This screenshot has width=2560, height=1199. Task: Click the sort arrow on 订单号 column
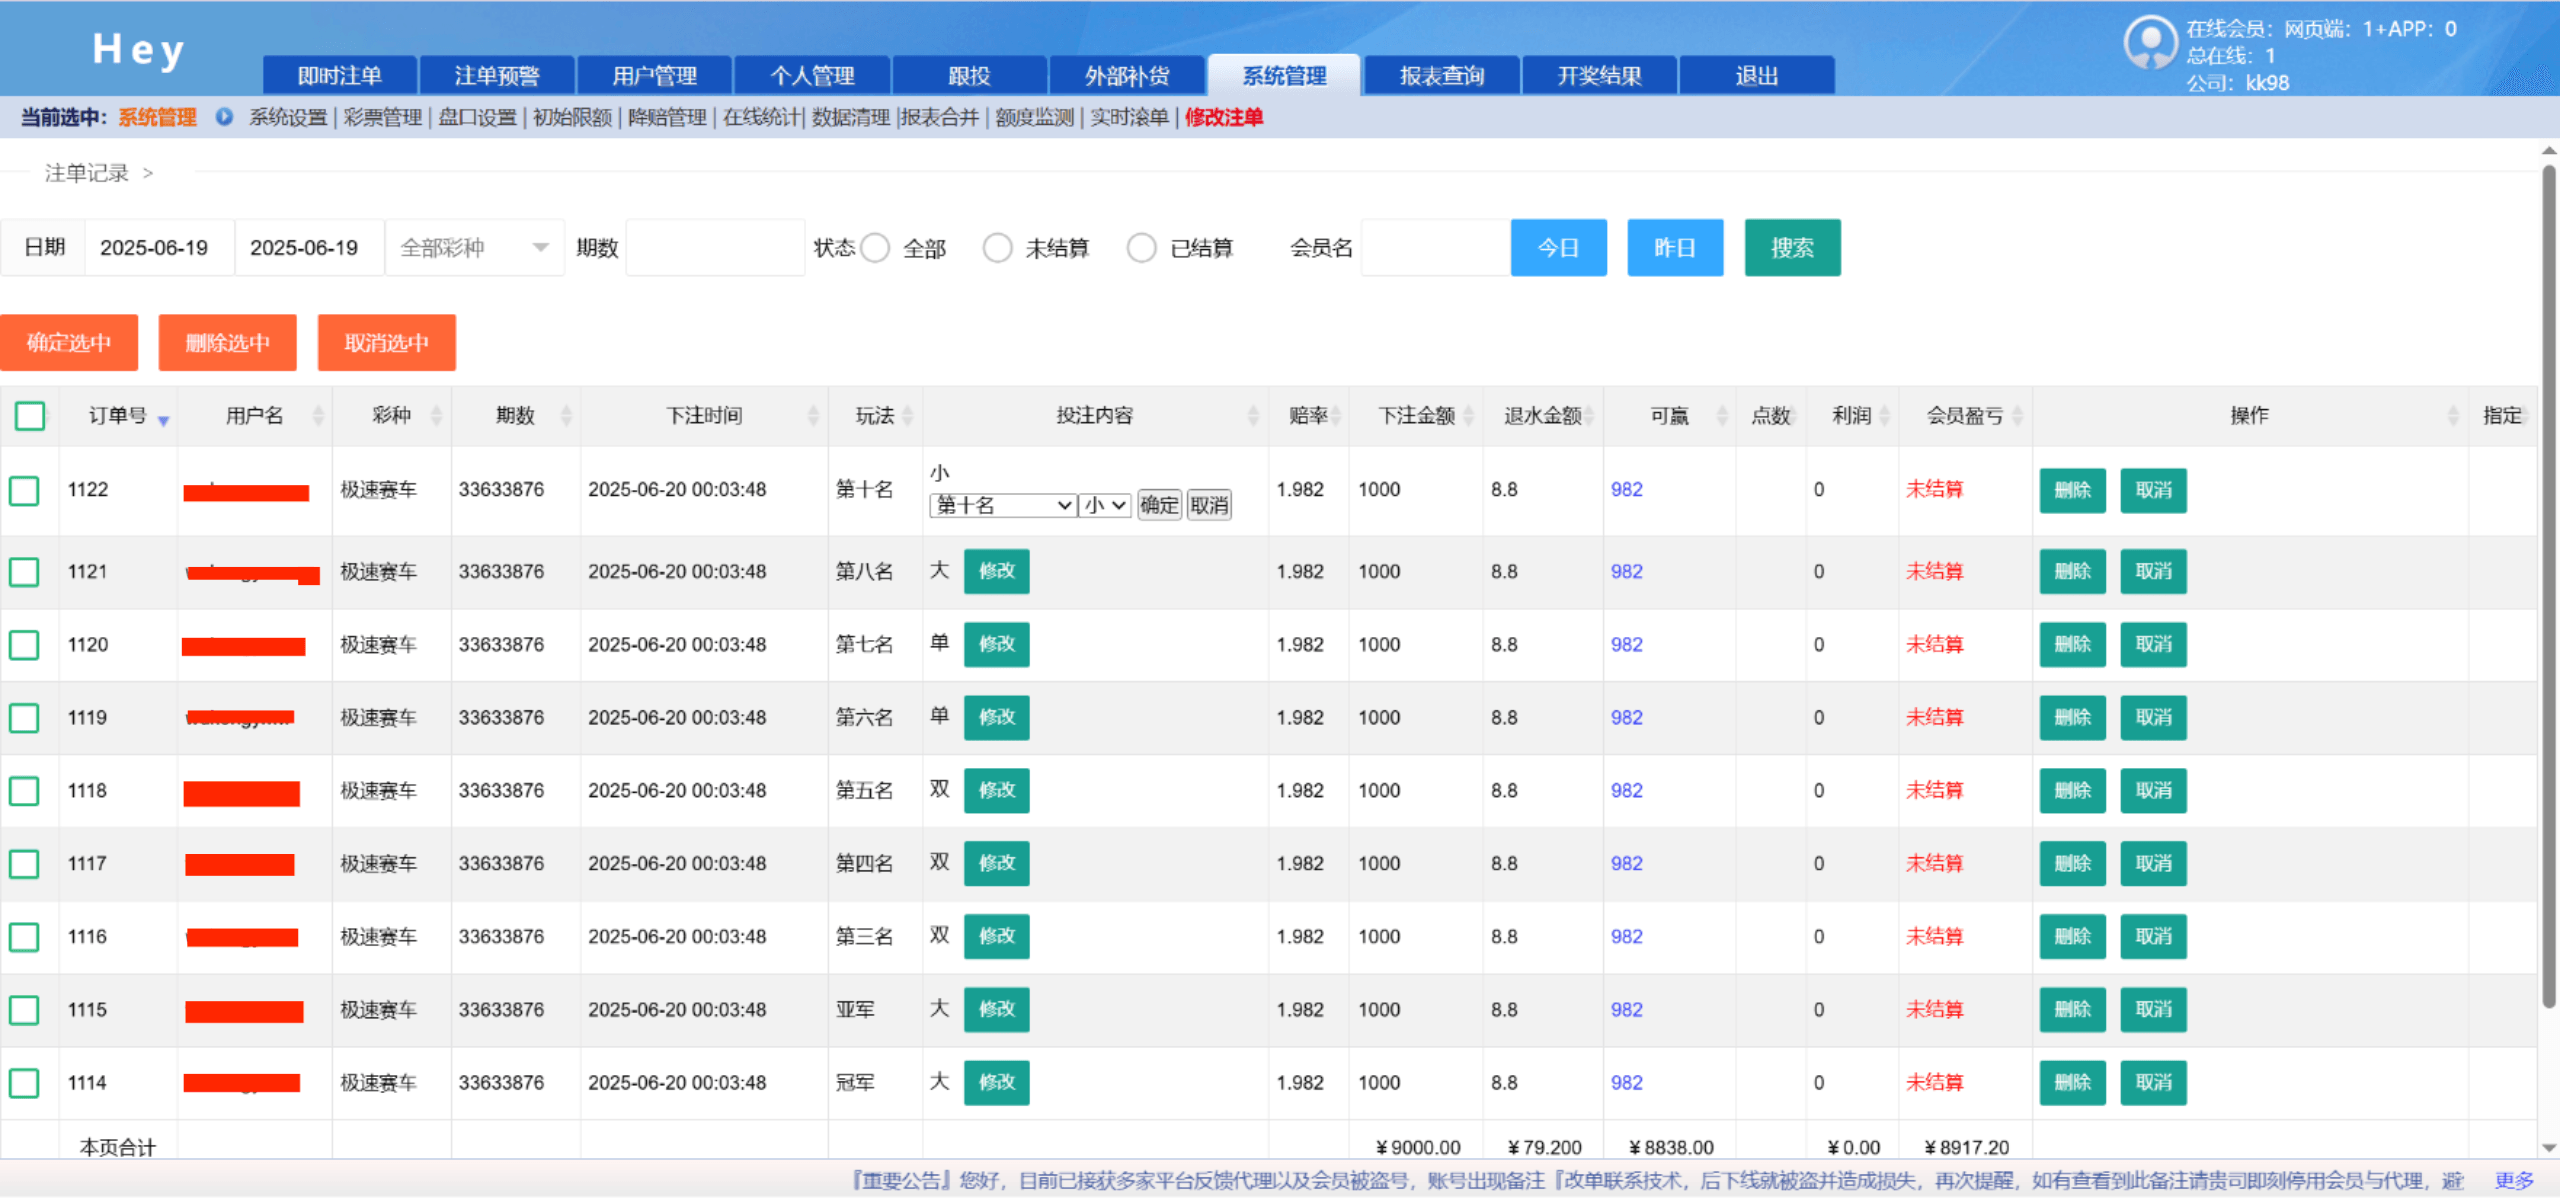[x=163, y=420]
